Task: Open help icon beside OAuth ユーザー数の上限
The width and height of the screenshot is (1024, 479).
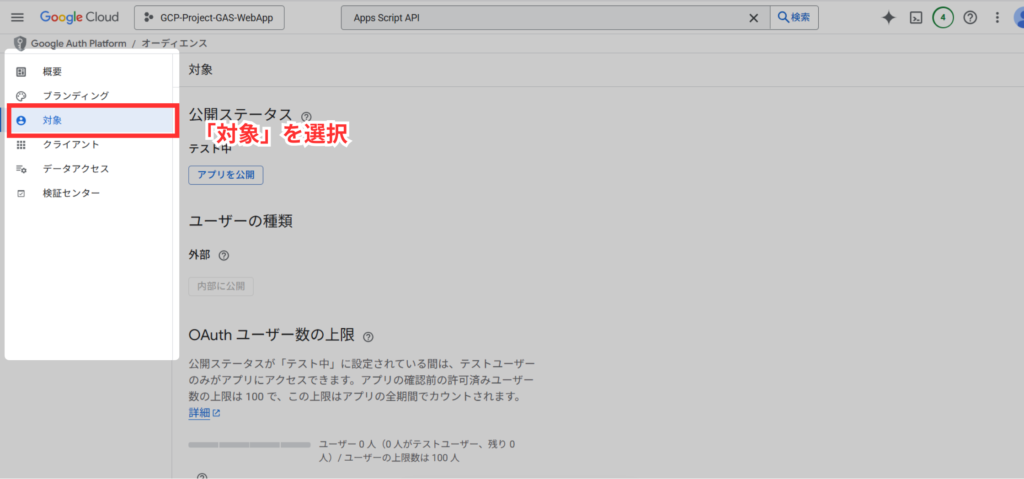Action: pos(368,337)
